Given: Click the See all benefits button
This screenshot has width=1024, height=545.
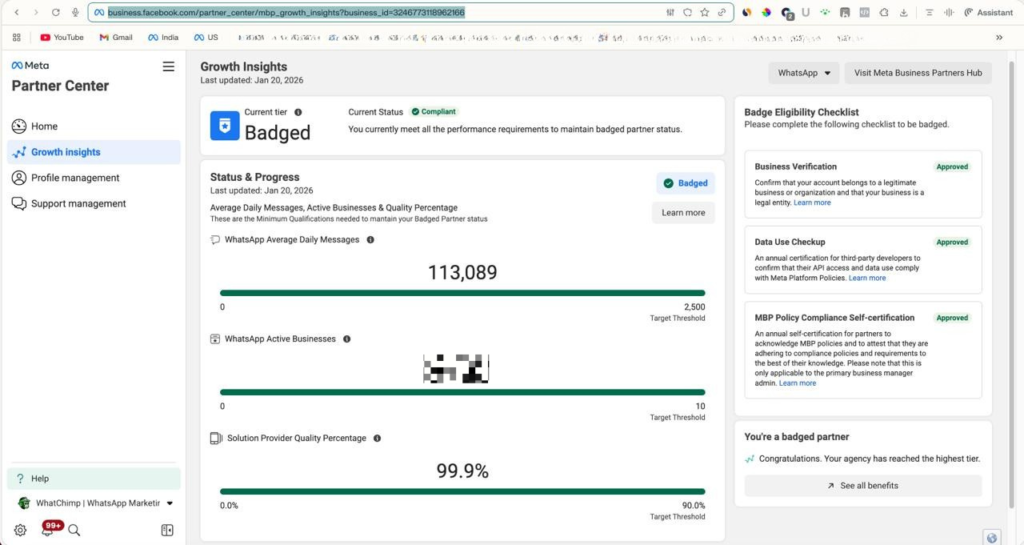Looking at the screenshot, I should pyautogui.click(x=862, y=486).
